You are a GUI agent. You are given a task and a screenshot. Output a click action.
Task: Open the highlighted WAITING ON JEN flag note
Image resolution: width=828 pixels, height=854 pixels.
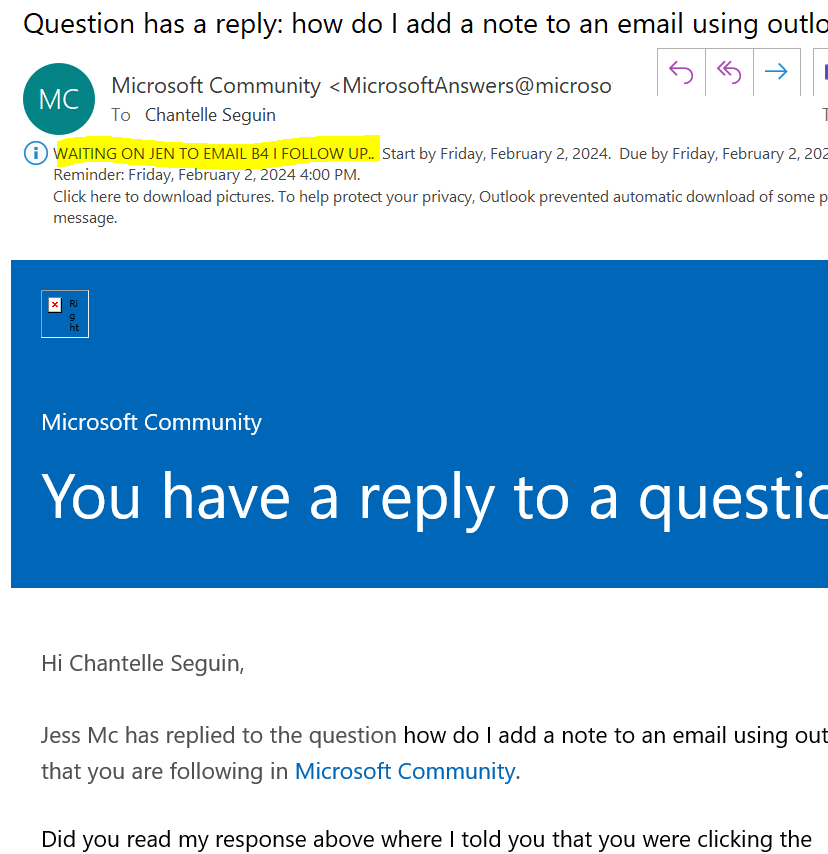[214, 154]
